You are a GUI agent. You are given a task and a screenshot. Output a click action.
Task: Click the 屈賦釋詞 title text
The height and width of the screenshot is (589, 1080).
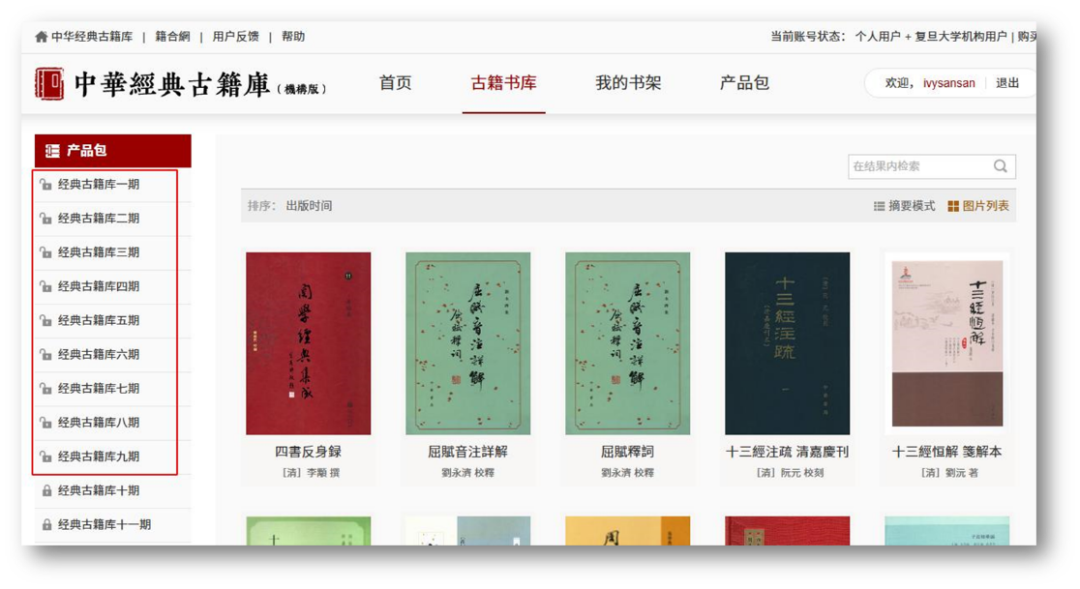tap(627, 452)
